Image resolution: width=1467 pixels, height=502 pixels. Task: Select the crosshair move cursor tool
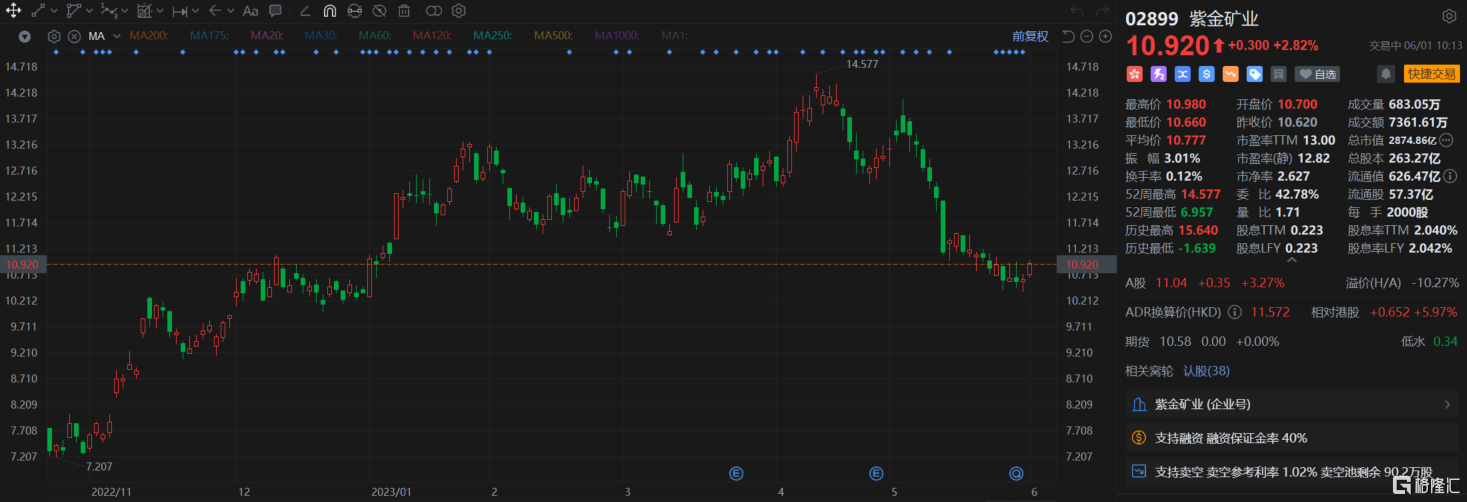point(14,11)
